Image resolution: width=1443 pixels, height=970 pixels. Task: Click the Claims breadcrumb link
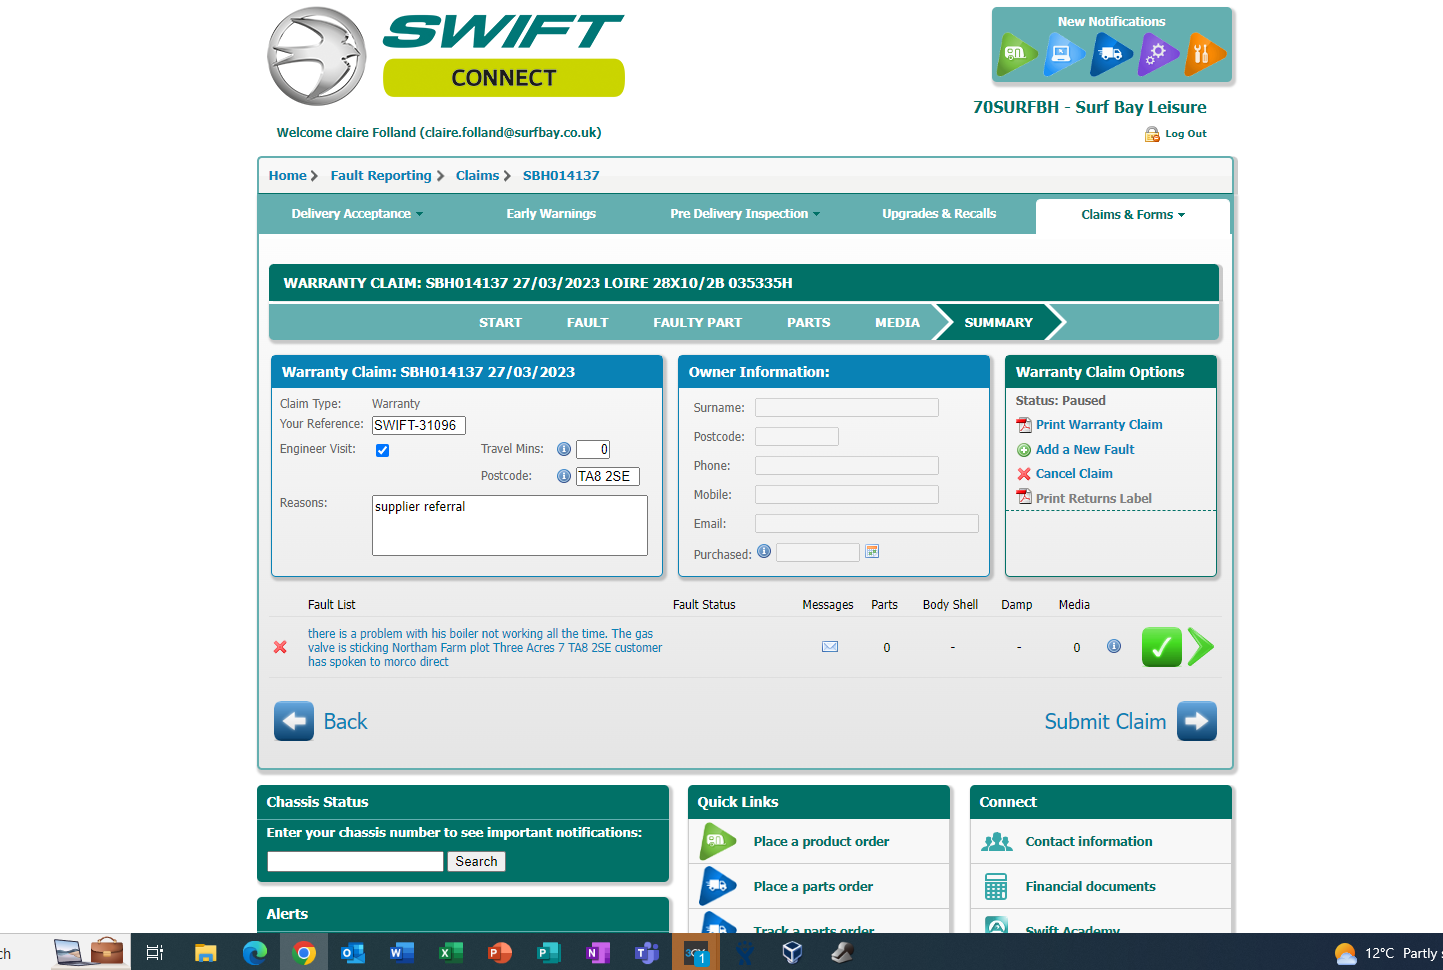[x=477, y=176]
